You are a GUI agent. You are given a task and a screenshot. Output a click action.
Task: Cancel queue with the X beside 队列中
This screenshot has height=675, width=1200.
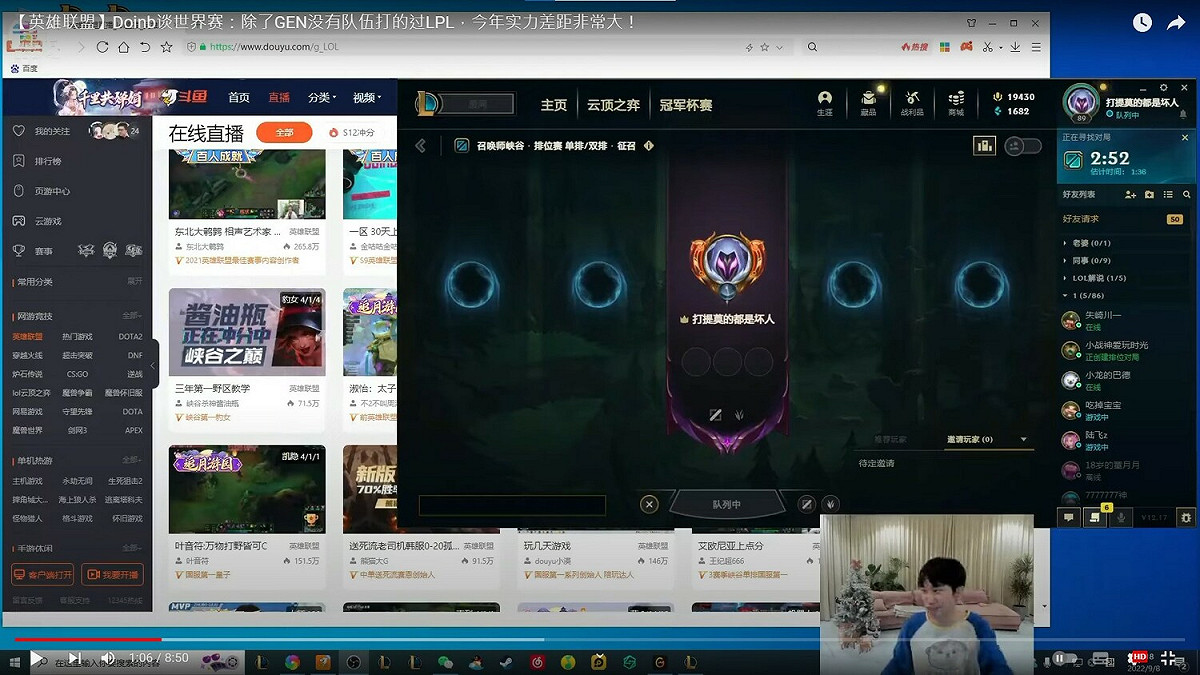click(x=649, y=504)
